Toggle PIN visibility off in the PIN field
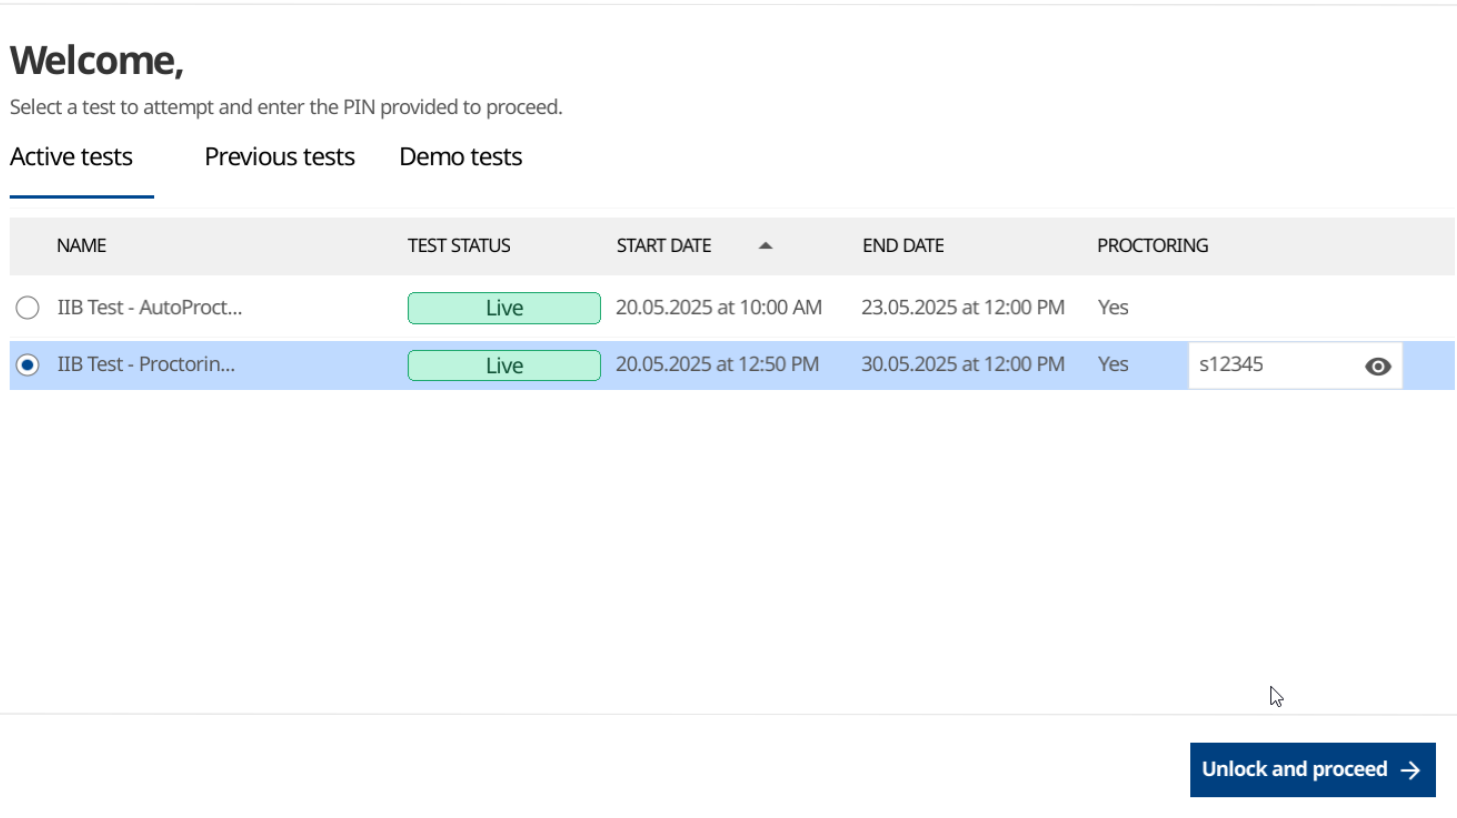 pos(1377,365)
